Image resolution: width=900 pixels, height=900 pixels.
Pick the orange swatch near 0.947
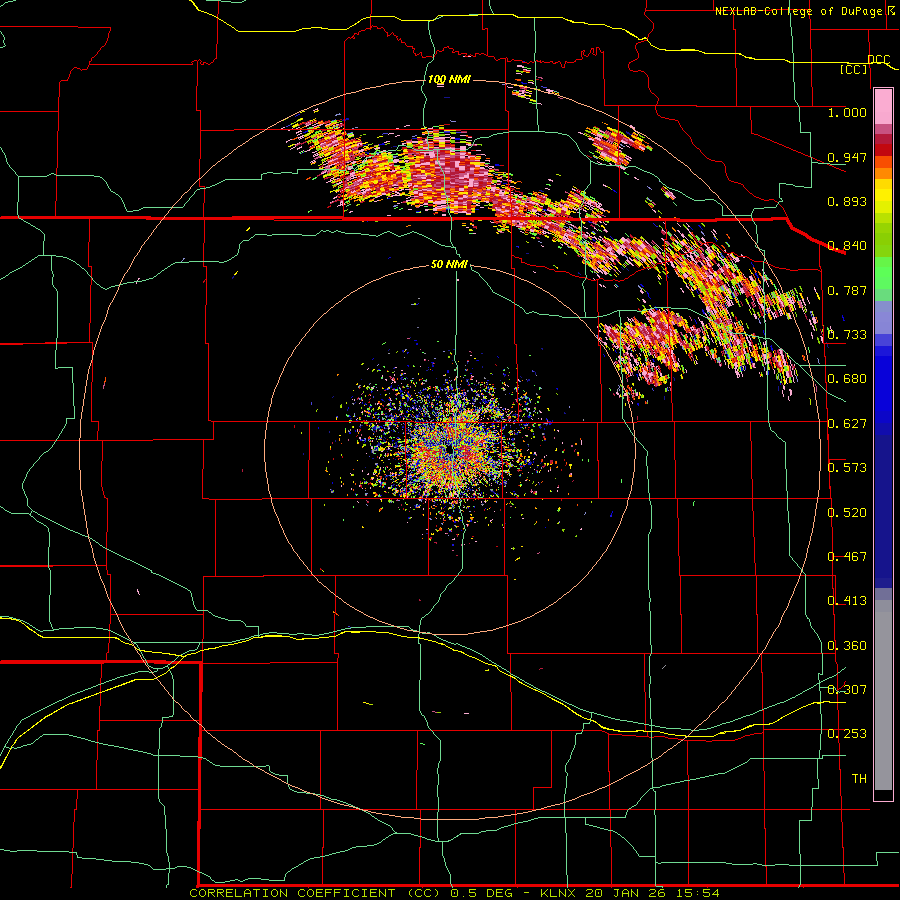pos(883,162)
